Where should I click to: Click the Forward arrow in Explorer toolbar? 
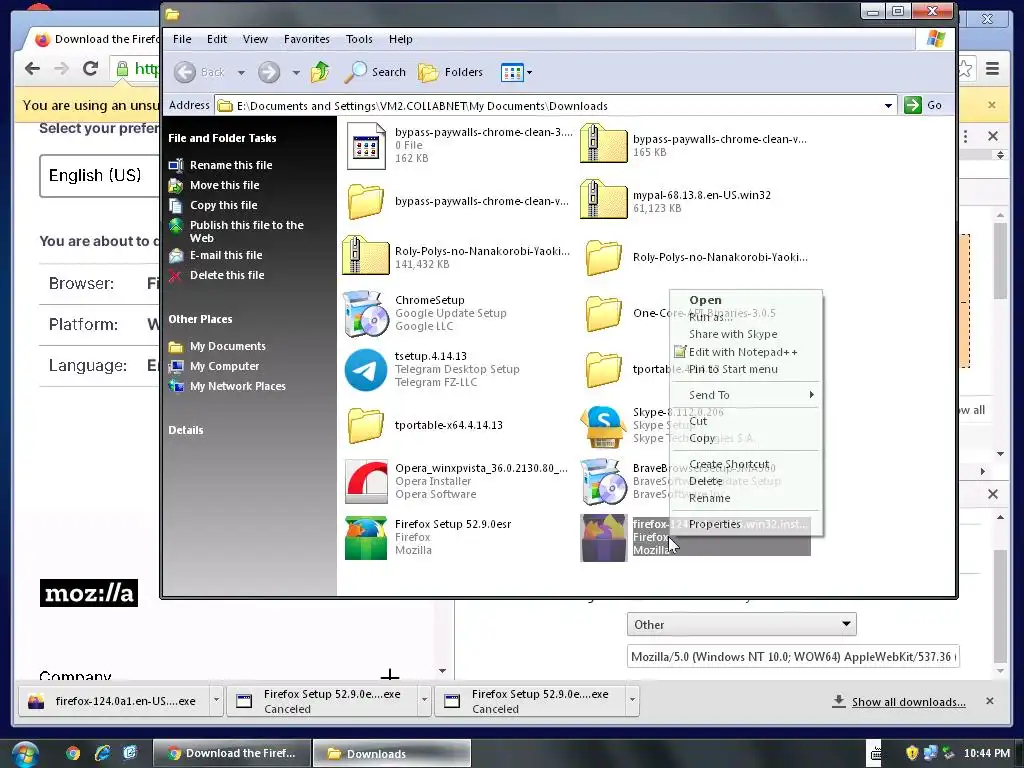[268, 72]
